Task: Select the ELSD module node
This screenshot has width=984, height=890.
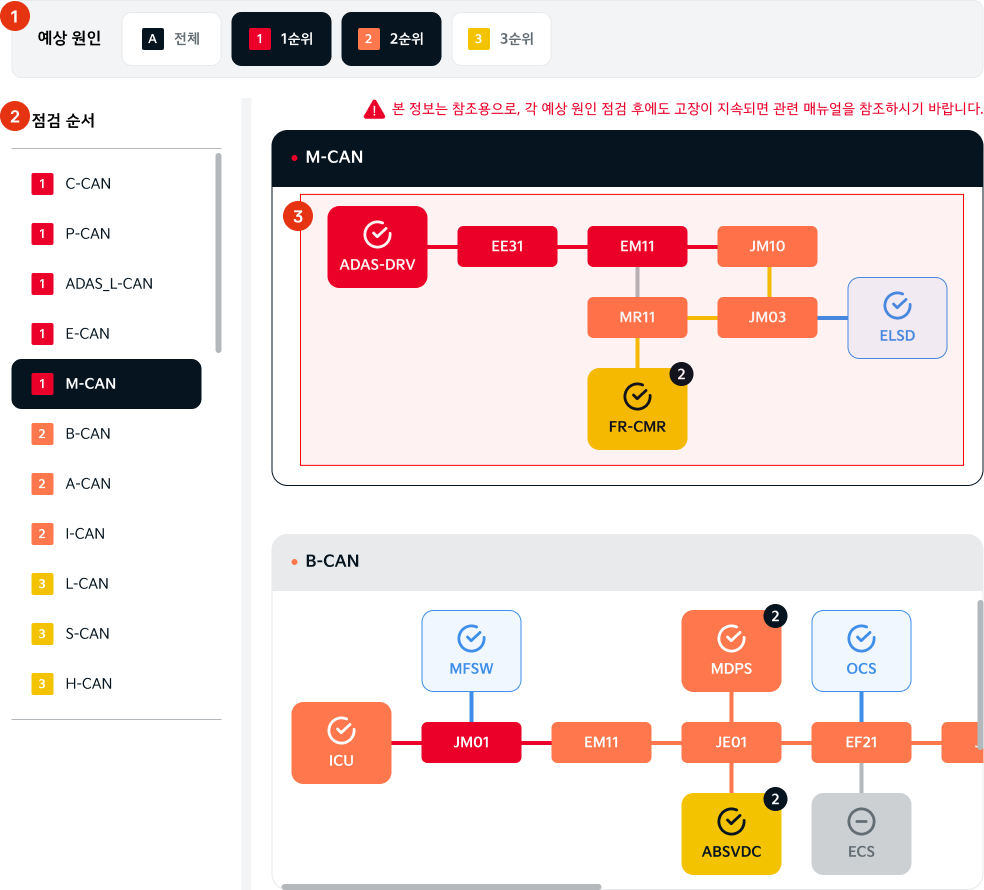Action: point(897,318)
